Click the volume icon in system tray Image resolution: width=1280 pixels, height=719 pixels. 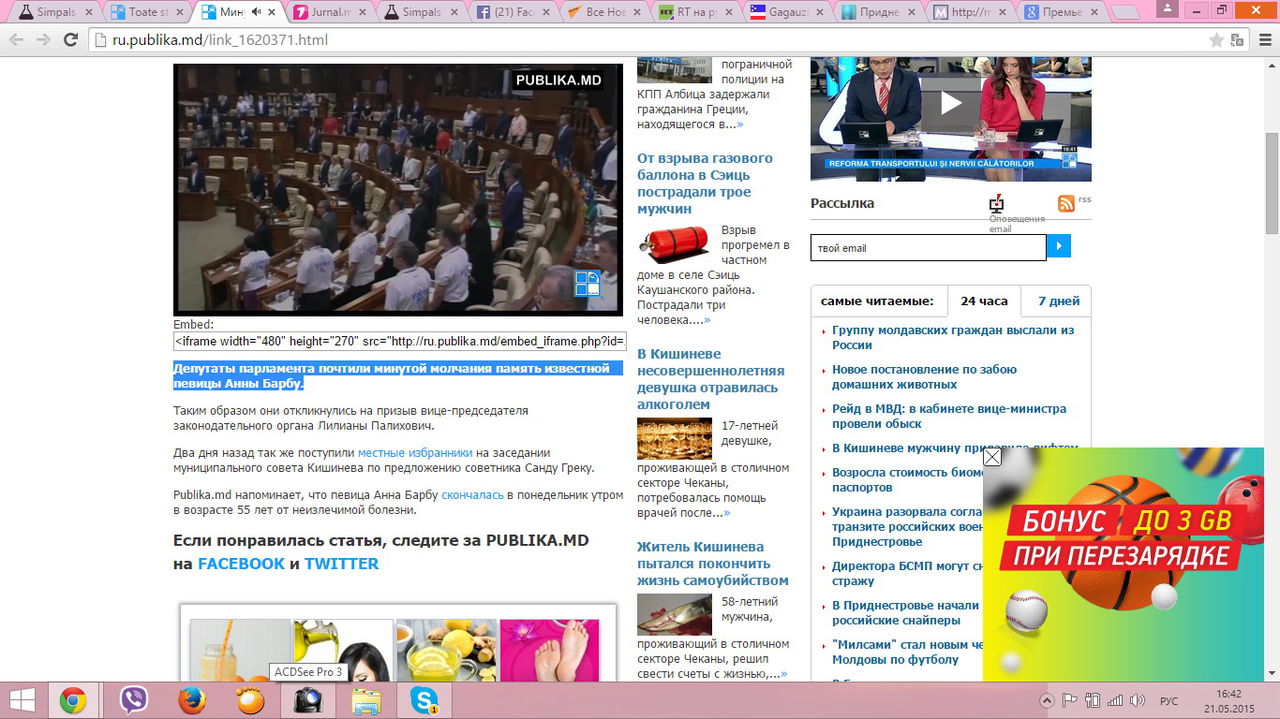pos(1138,701)
